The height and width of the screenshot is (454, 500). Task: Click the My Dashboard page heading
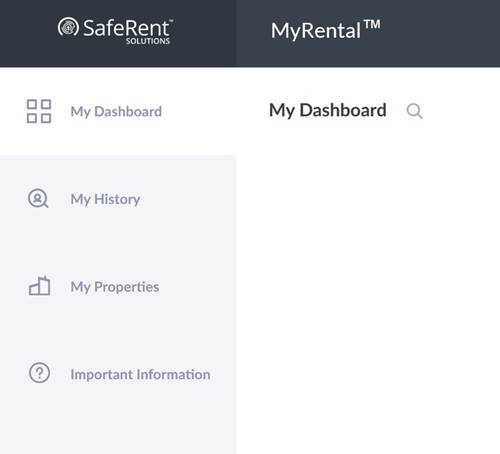[x=328, y=110]
